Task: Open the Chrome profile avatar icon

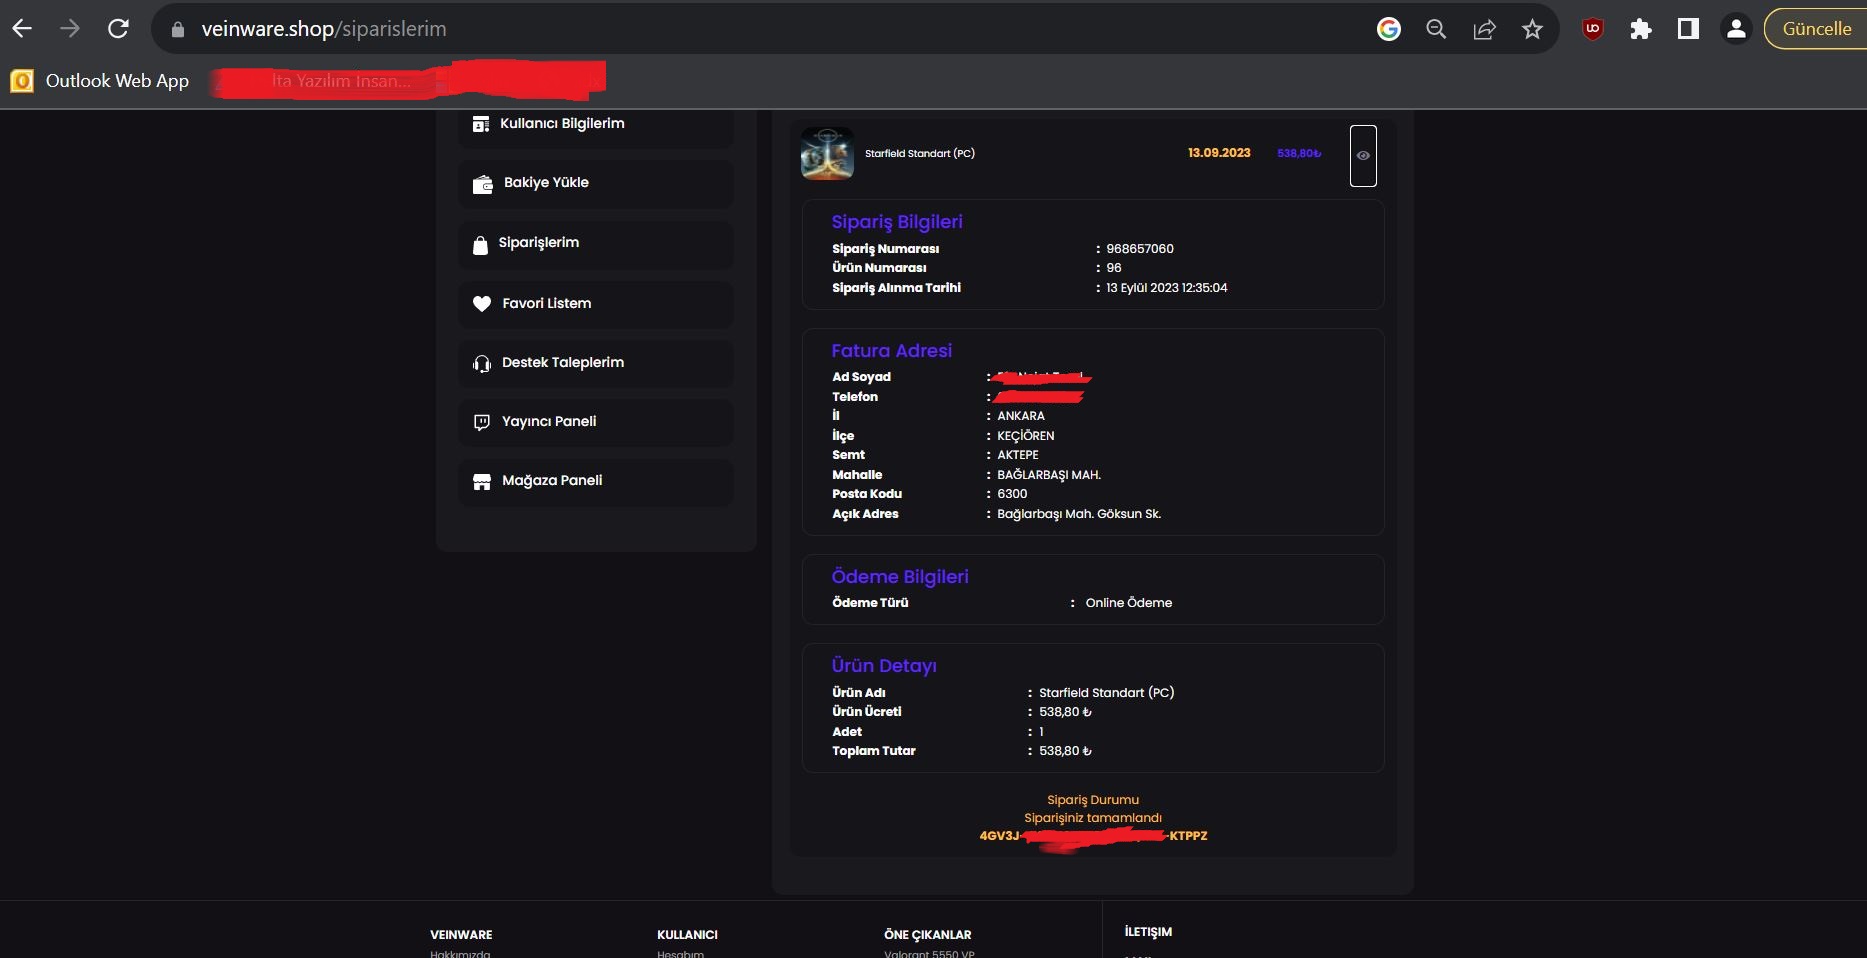Action: pyautogui.click(x=1736, y=29)
